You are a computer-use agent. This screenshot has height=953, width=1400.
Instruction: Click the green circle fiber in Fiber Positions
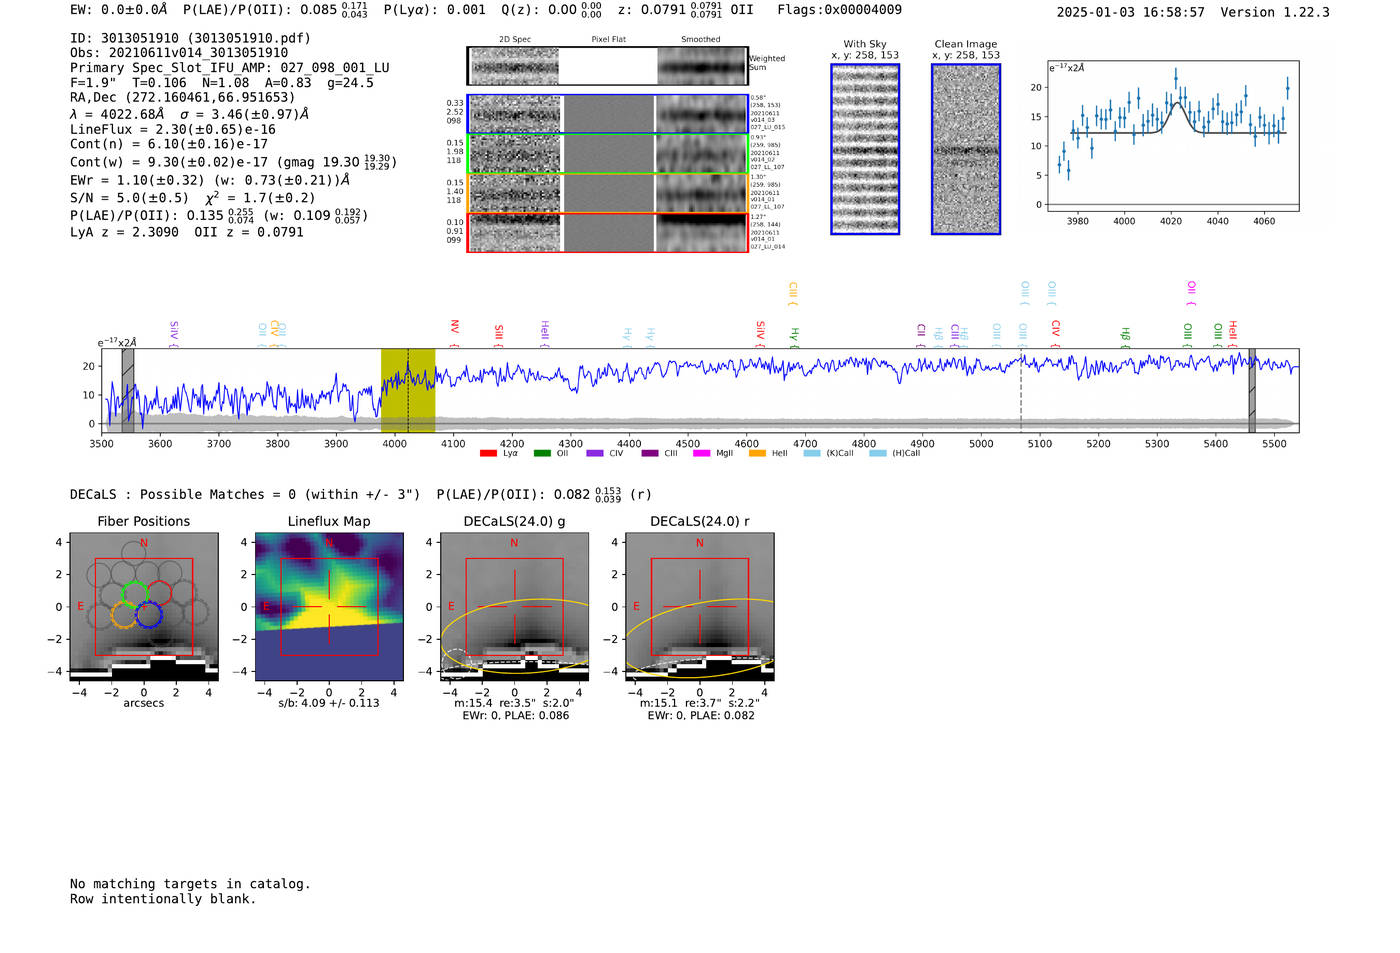(135, 593)
